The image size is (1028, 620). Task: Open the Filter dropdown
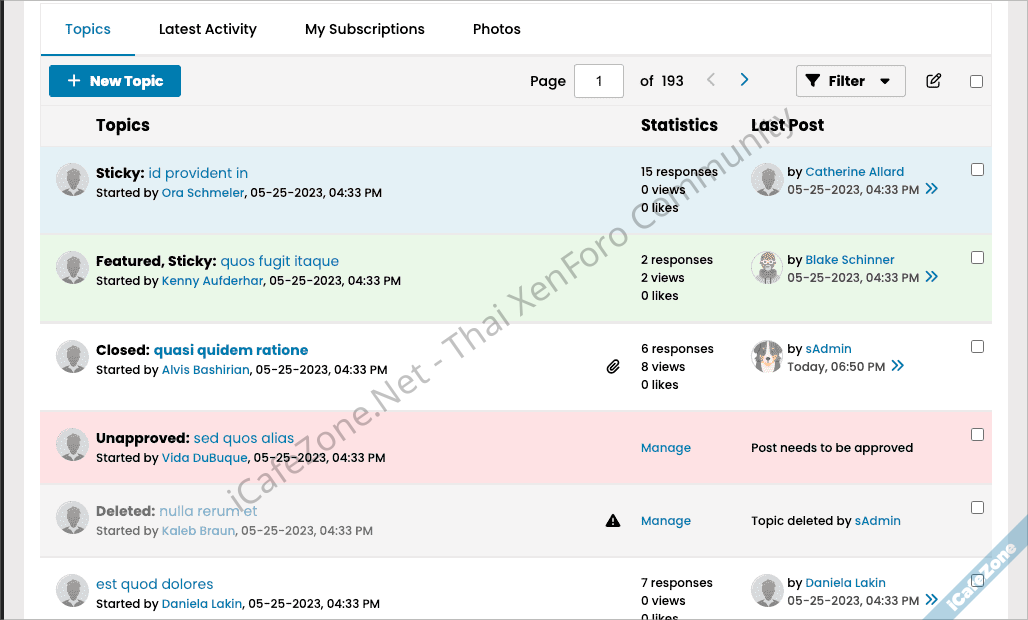tap(850, 81)
